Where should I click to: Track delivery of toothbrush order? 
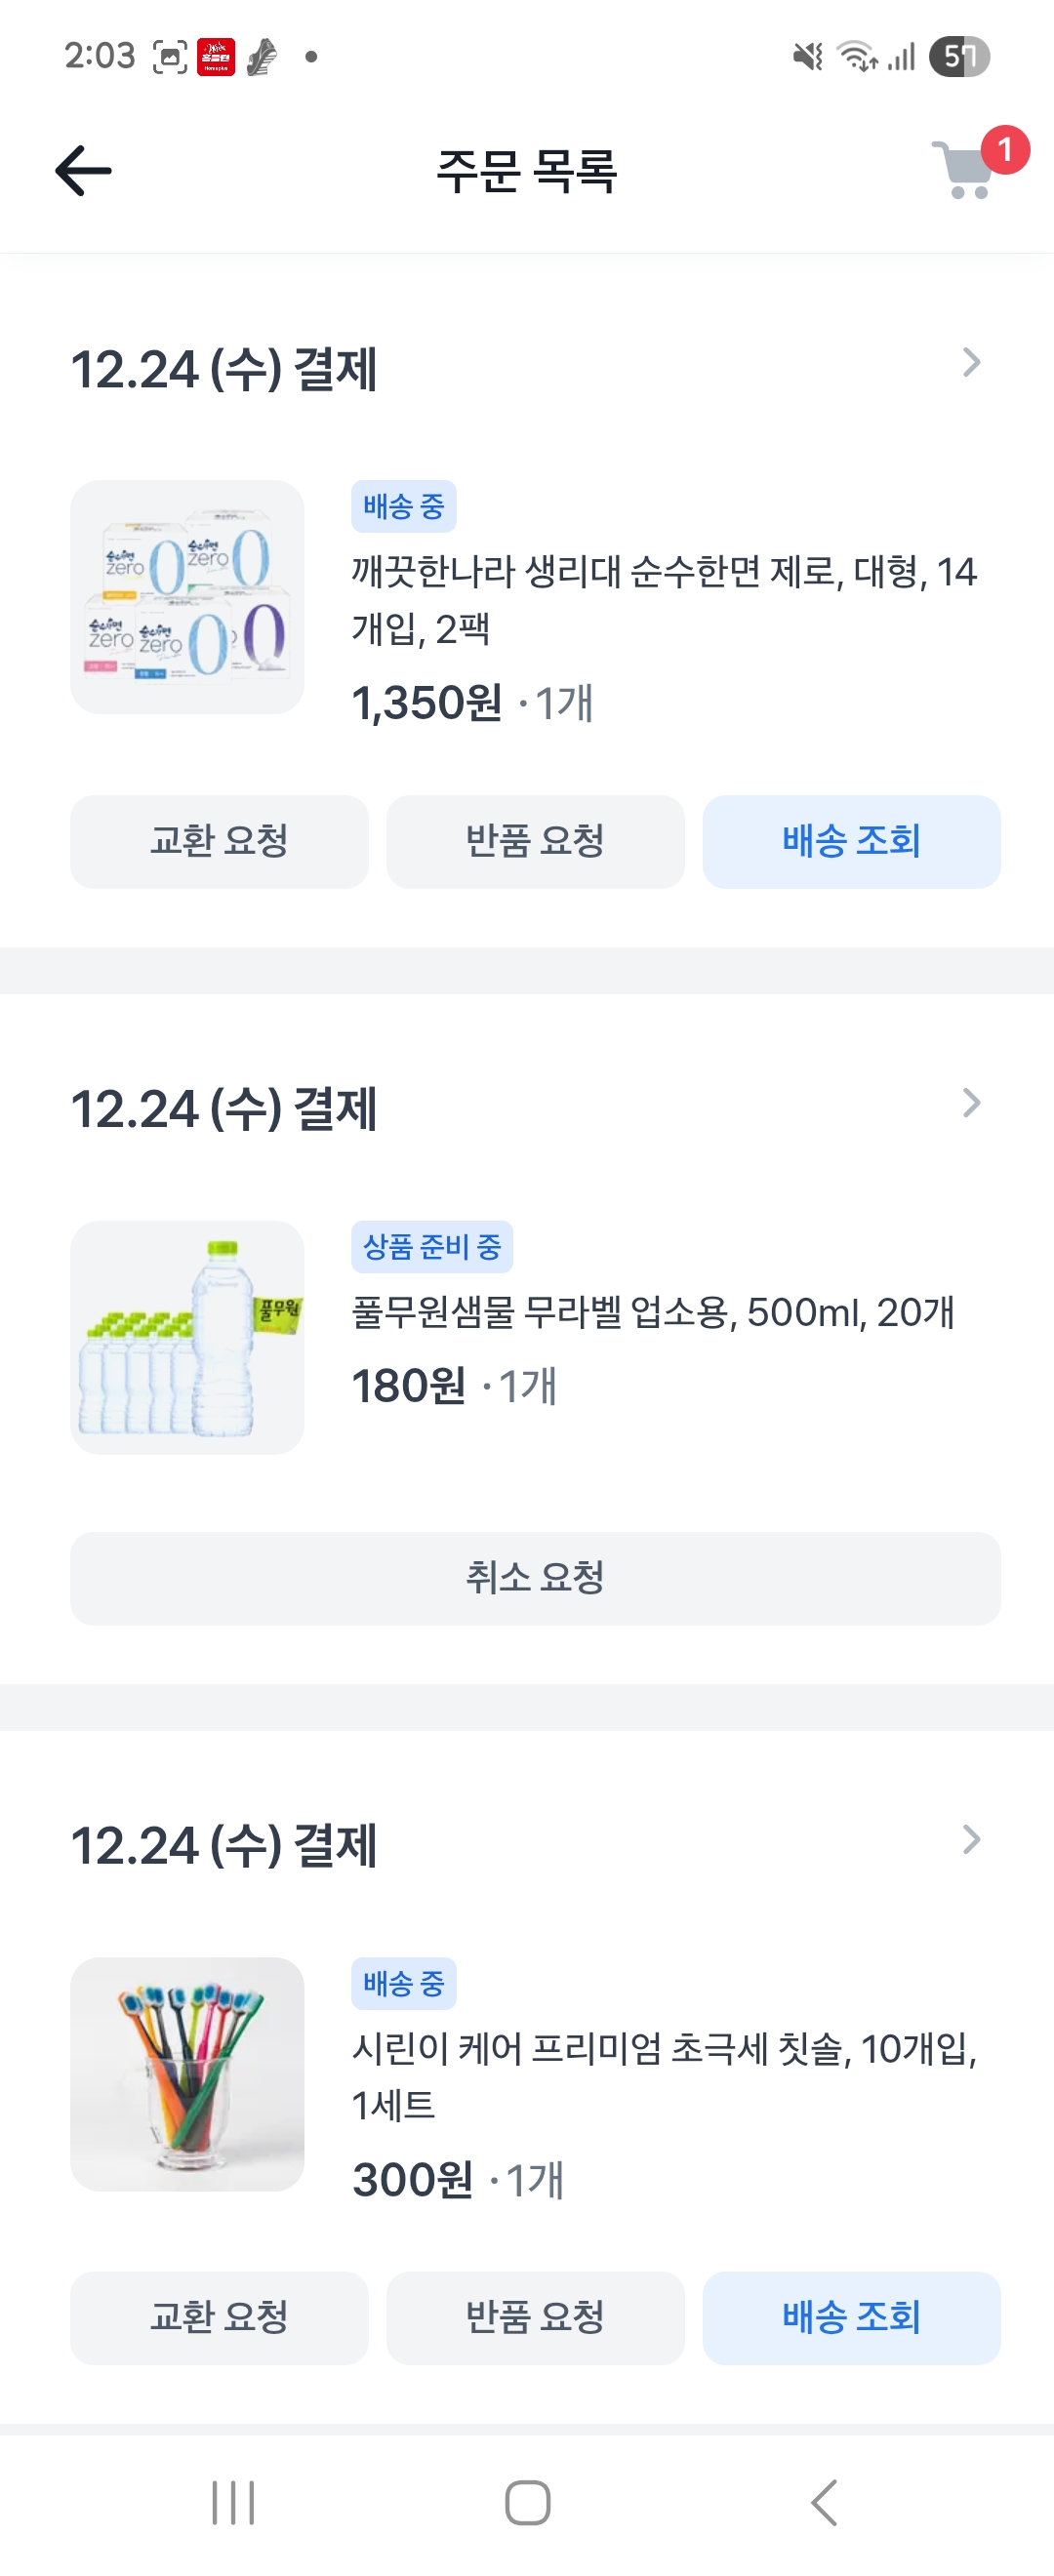point(851,2317)
